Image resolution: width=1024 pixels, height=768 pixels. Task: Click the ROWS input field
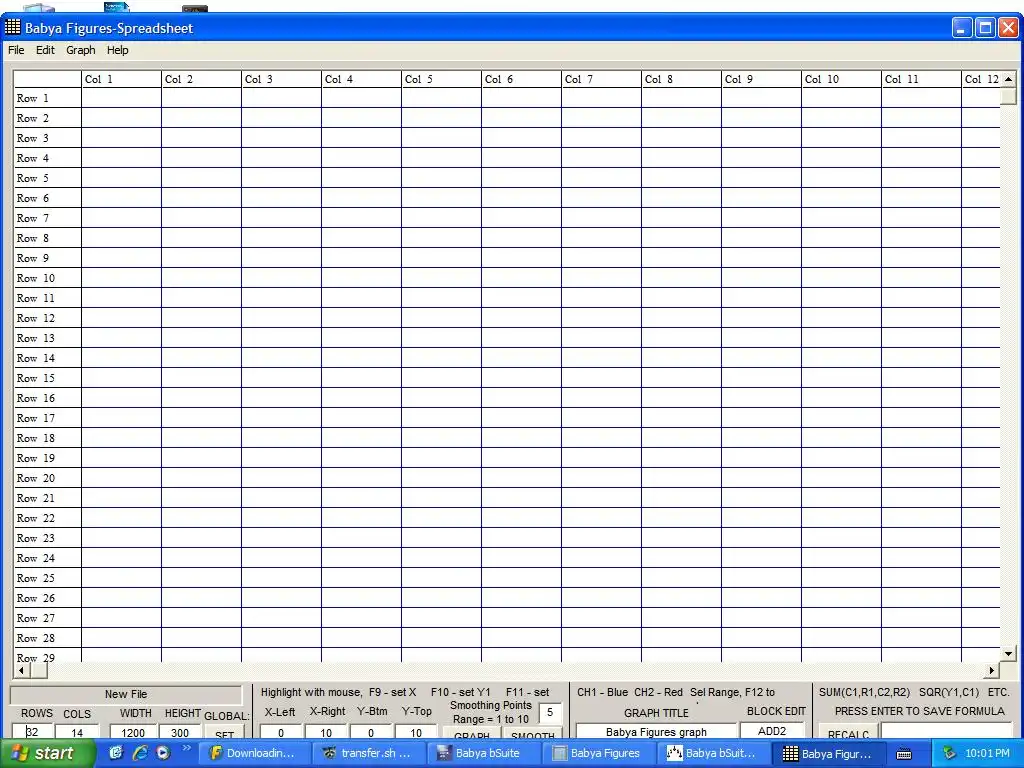click(32, 732)
